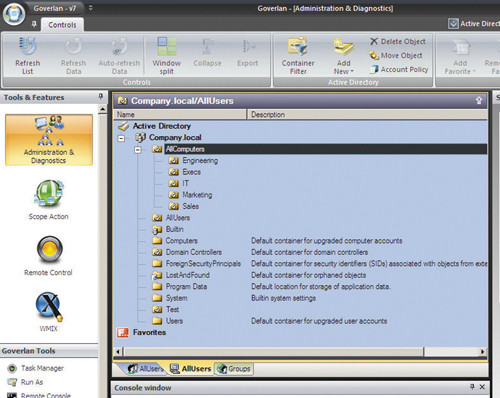Select the Controls ribbon tab
The width and height of the screenshot is (500, 398).
tap(62, 25)
